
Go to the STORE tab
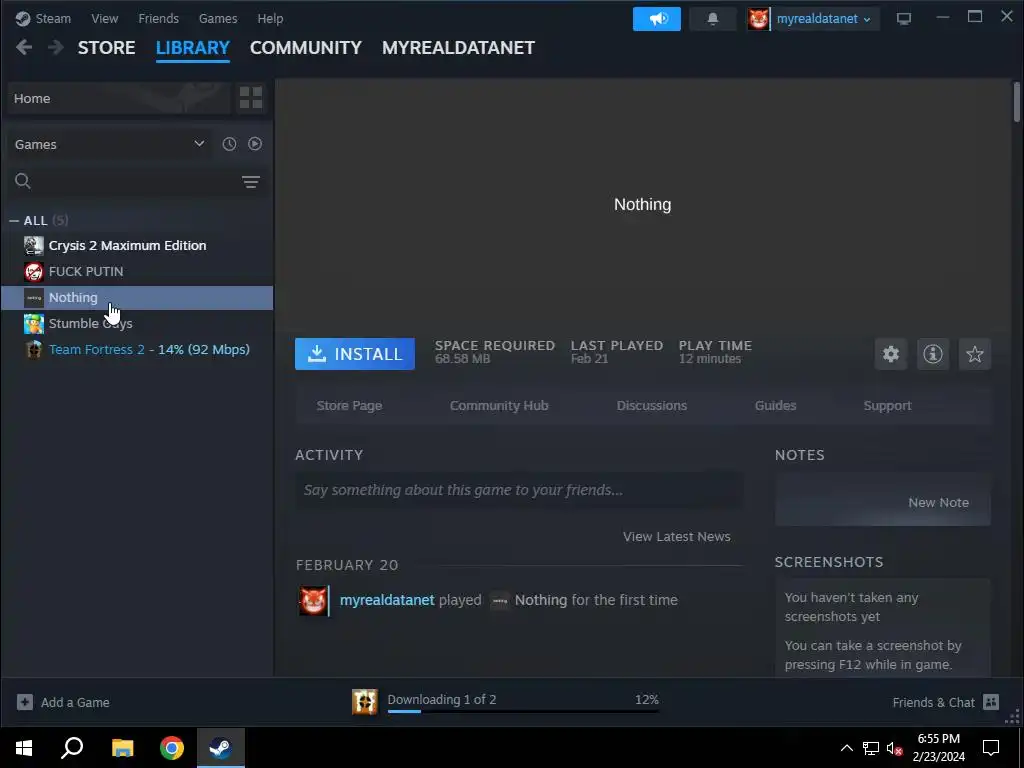point(106,48)
